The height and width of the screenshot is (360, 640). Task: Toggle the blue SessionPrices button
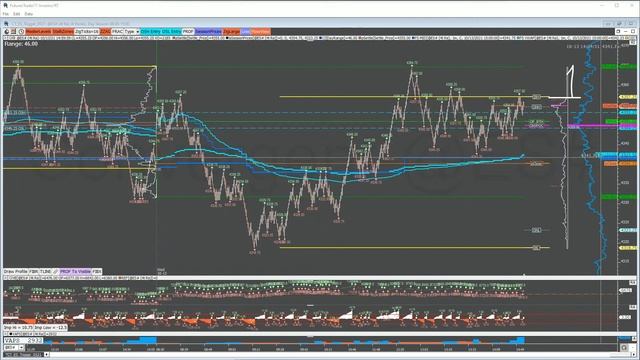point(208,31)
